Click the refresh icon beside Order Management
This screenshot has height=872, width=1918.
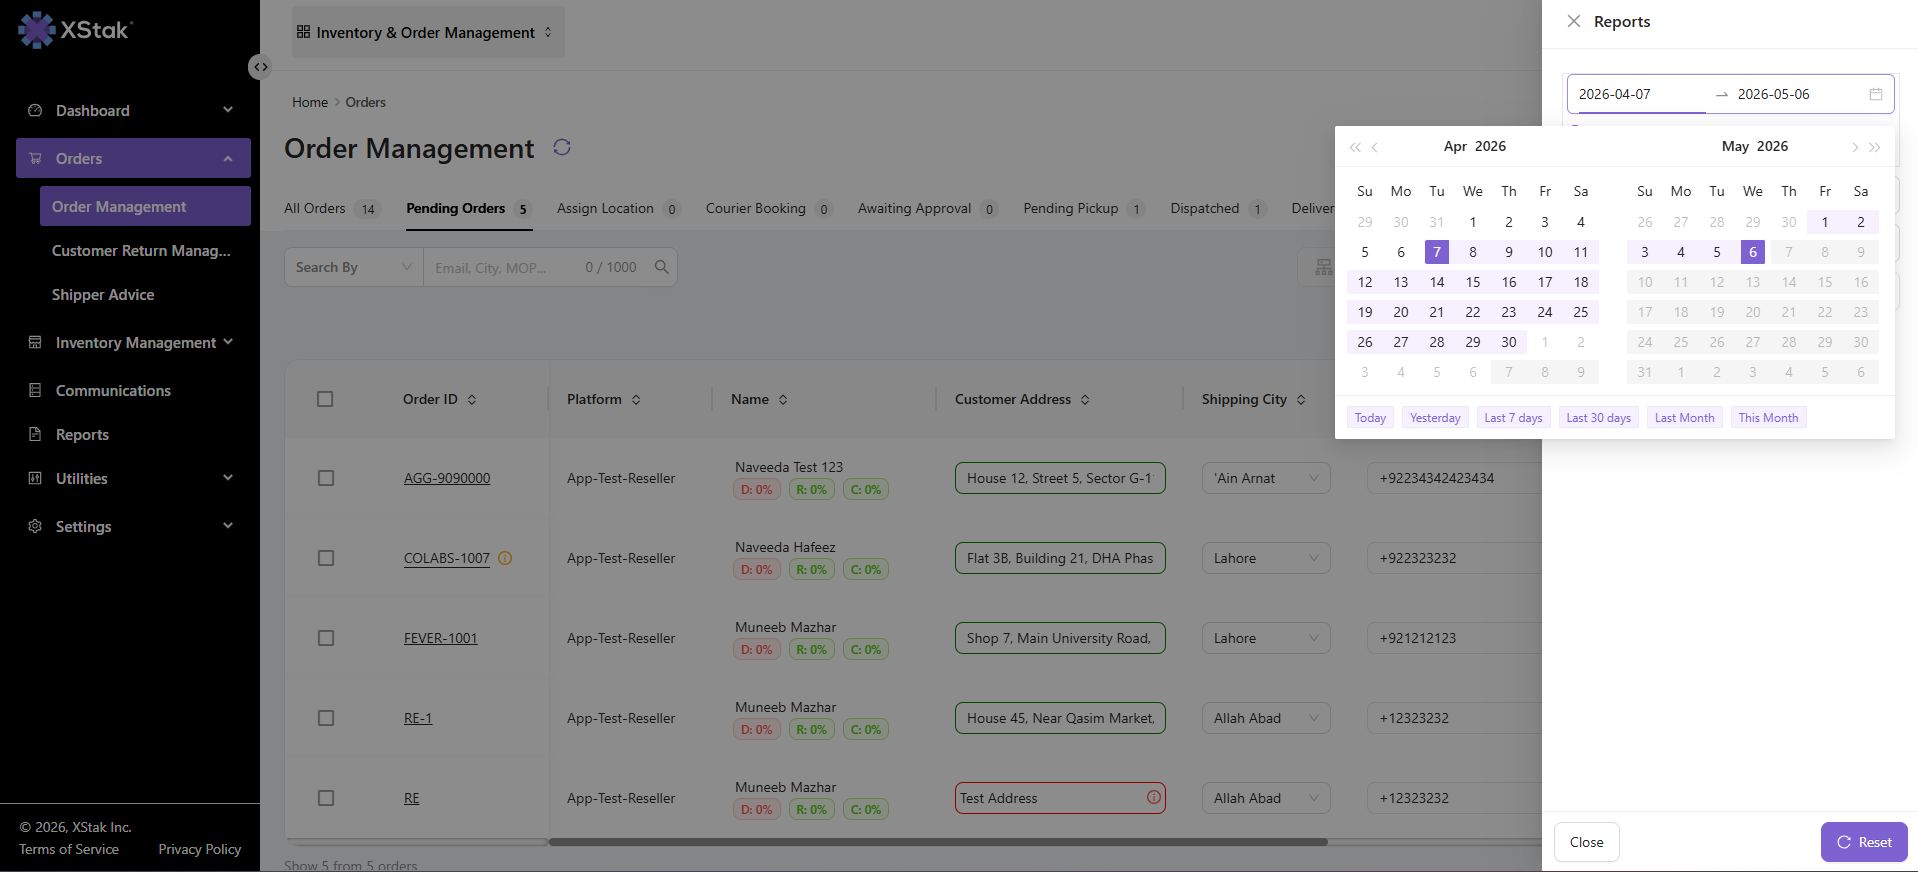pos(562,148)
